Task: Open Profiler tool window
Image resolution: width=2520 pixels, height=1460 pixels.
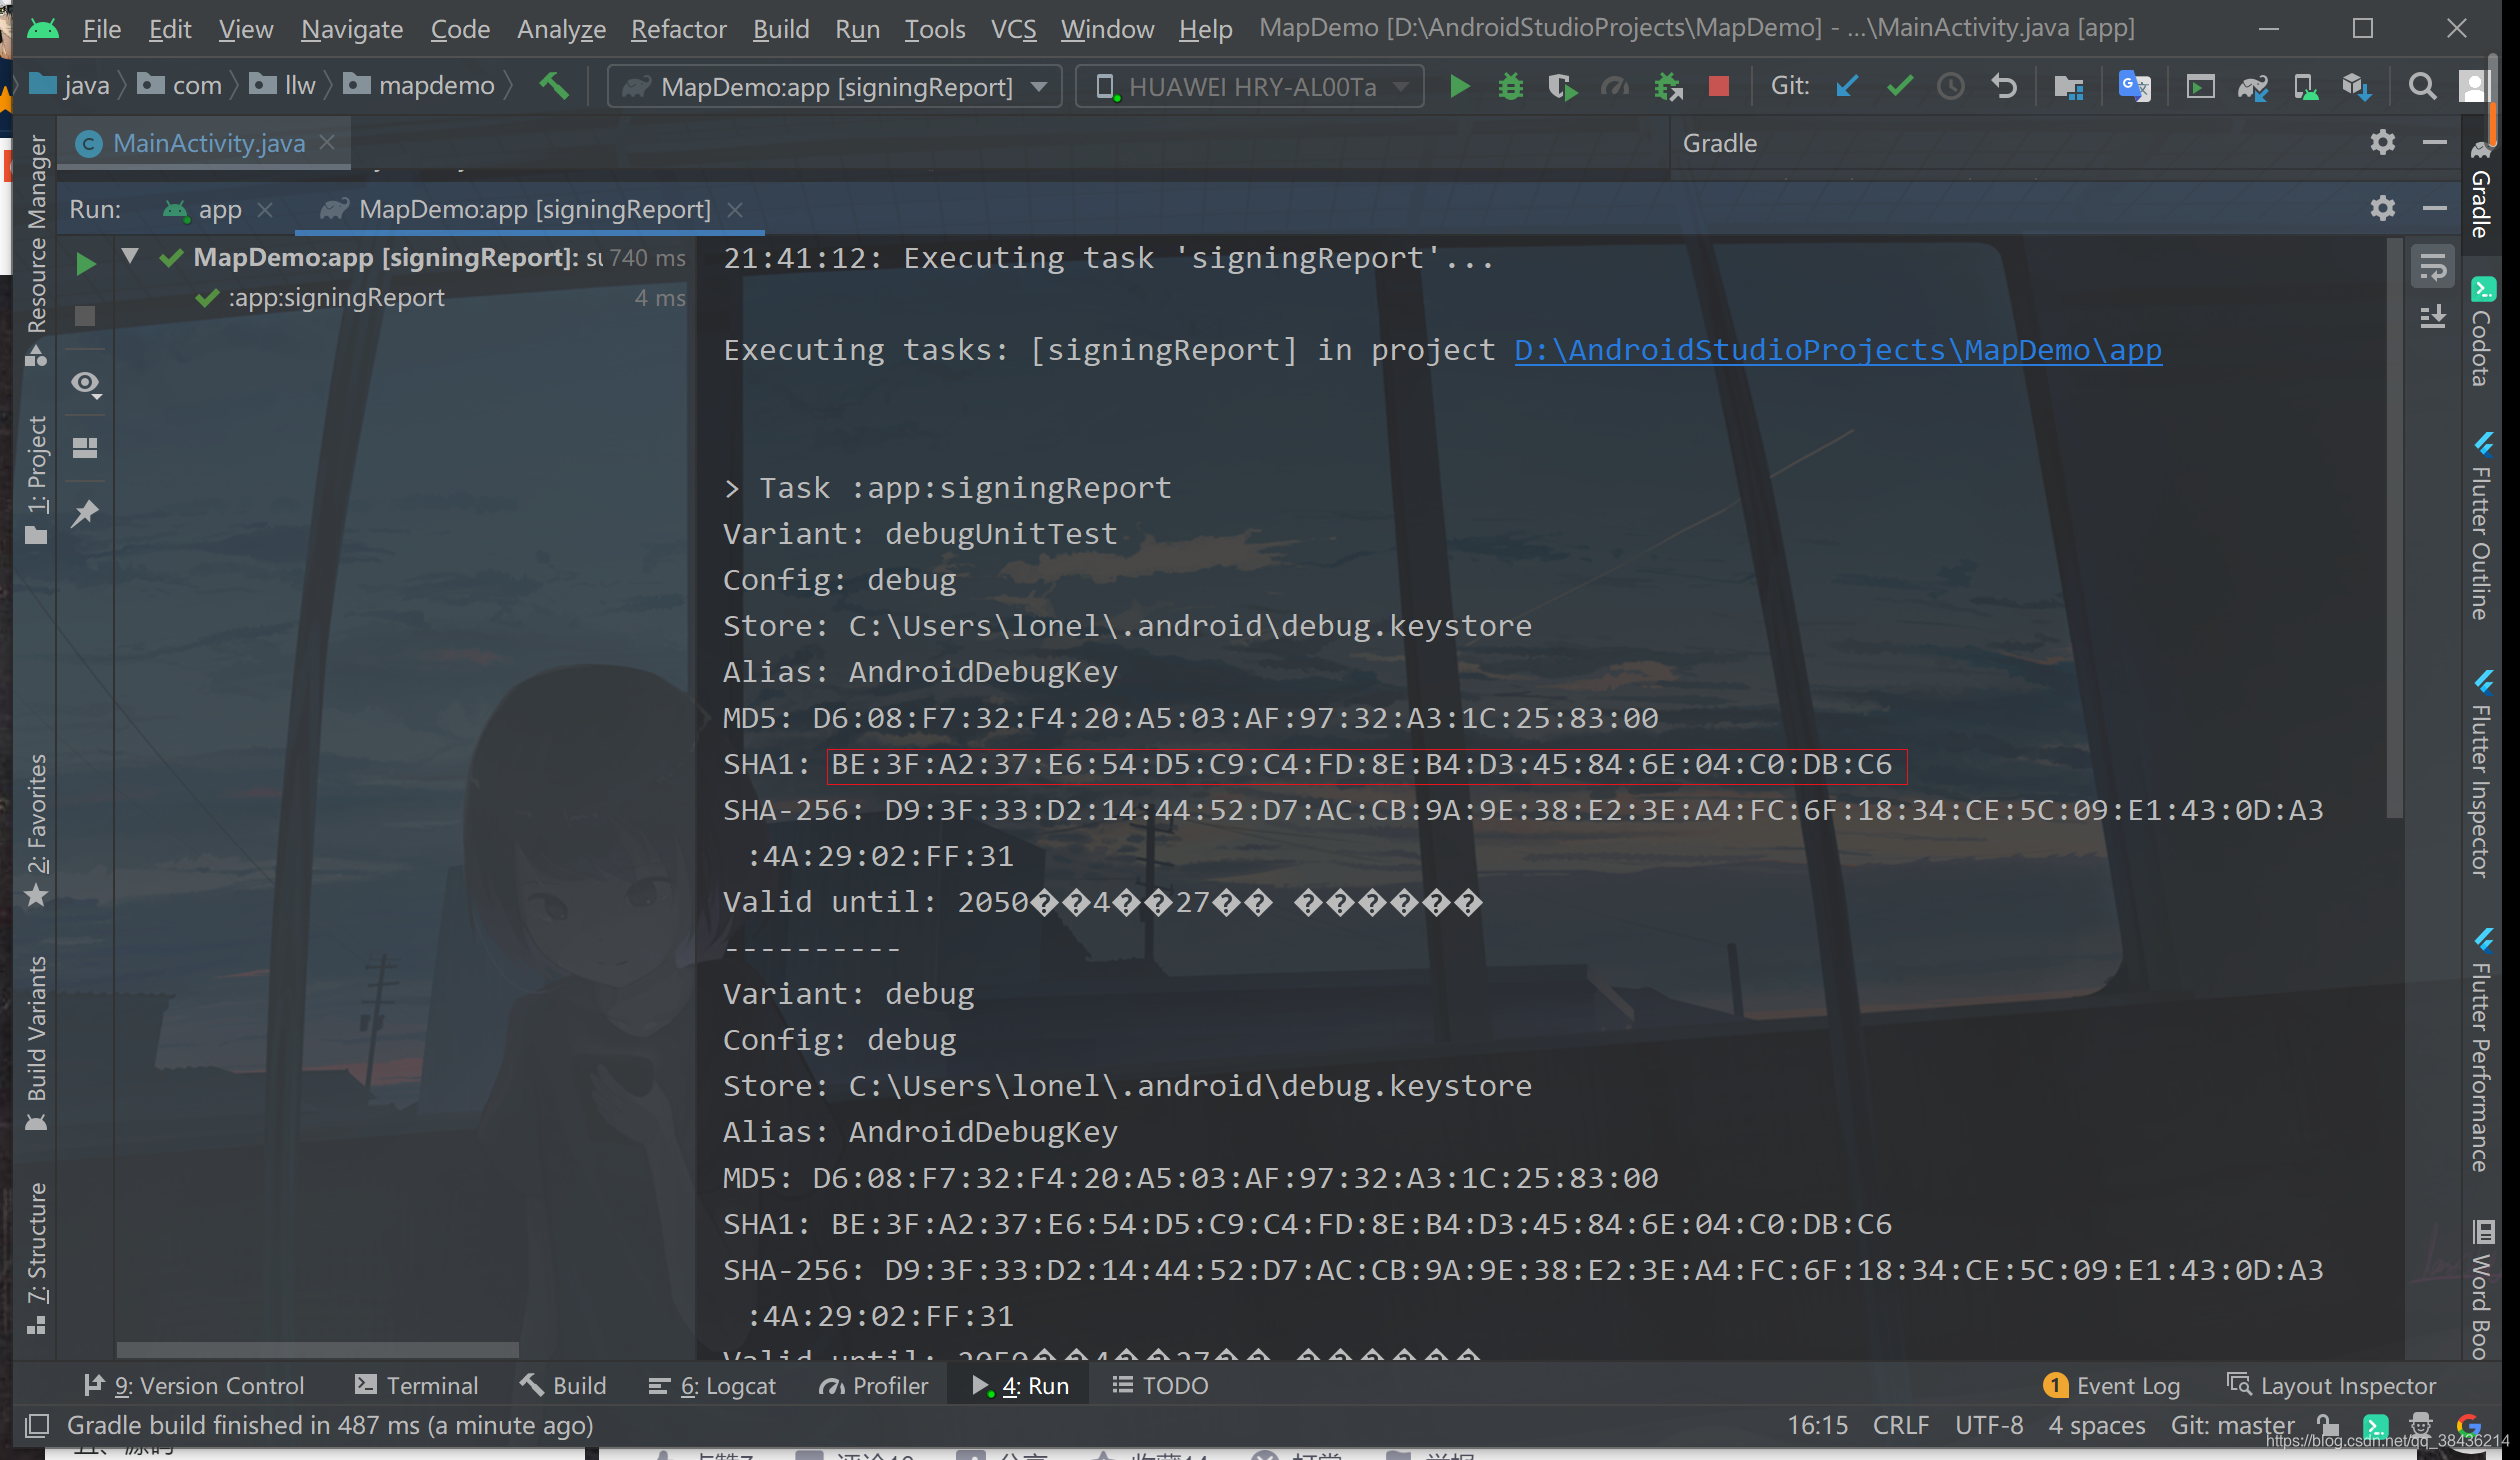Action: pyautogui.click(x=873, y=1385)
